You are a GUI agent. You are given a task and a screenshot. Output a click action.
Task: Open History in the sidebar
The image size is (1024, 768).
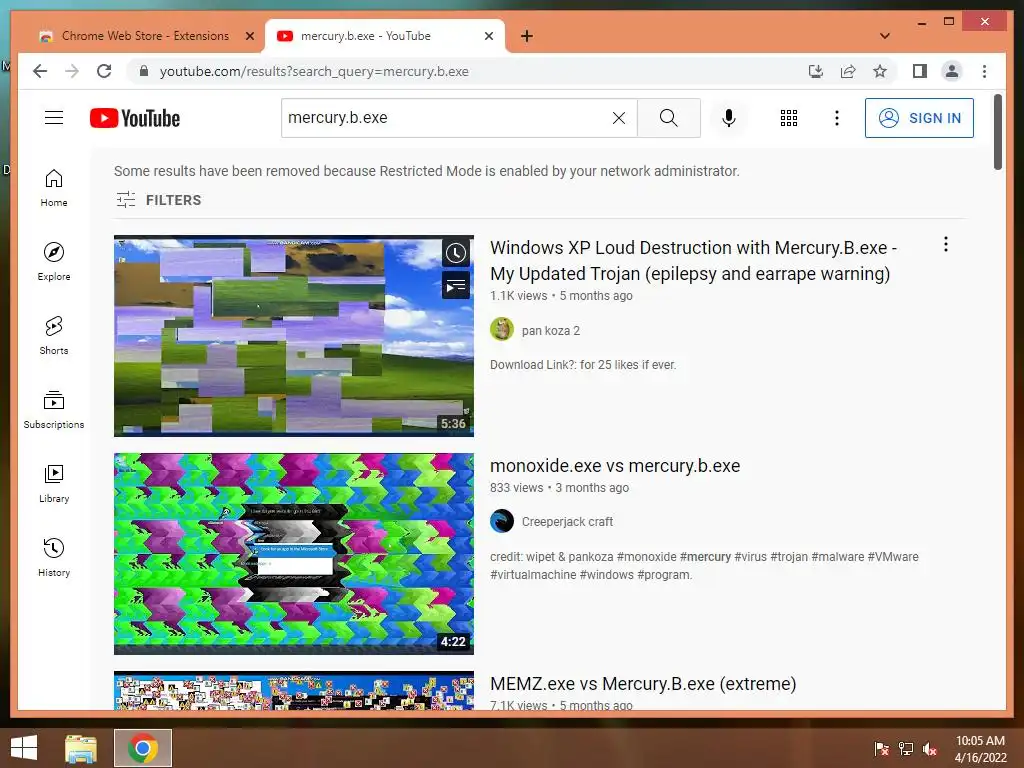(54, 556)
